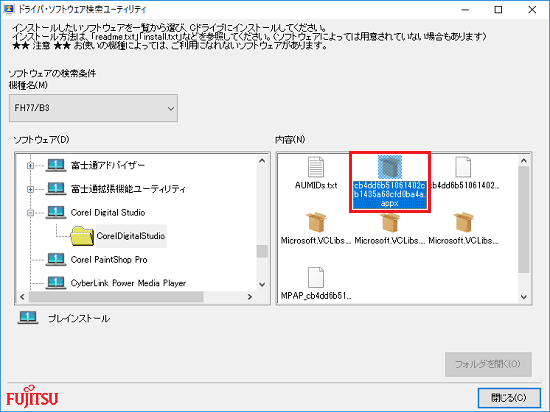Select the middle Microsoft.VCLibs package icon

coord(390,222)
